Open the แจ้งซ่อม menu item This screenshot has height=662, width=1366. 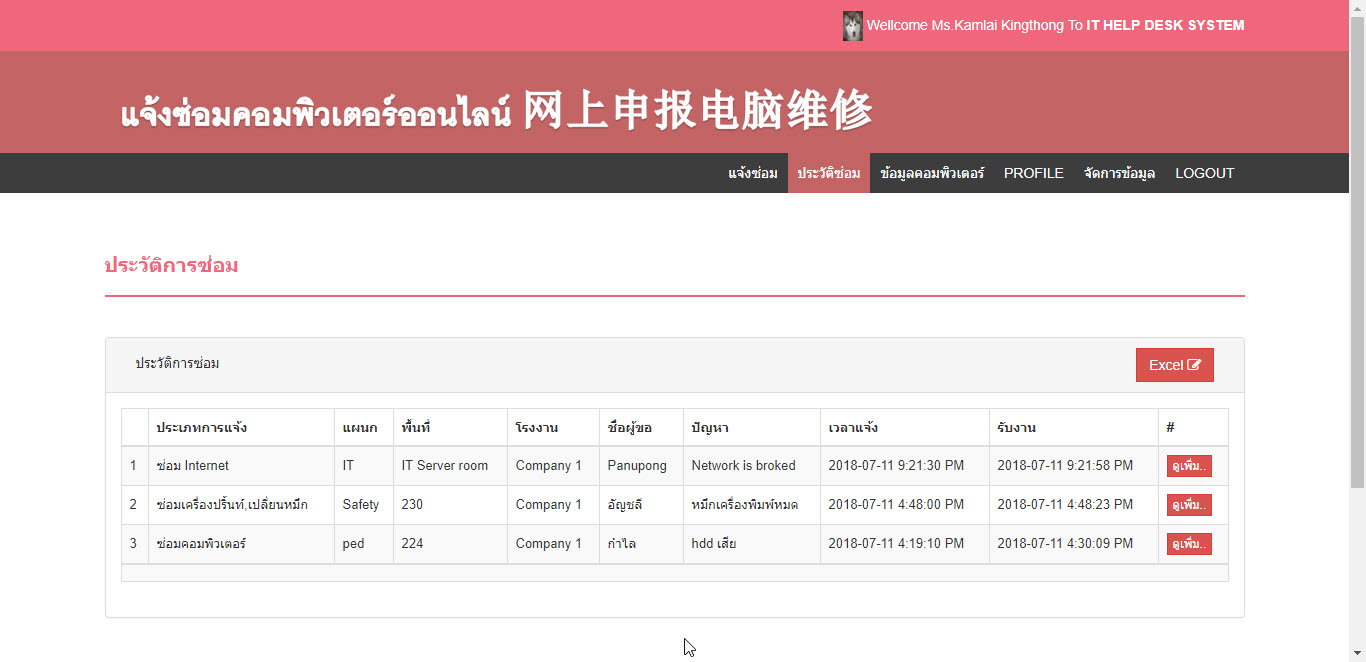[x=753, y=173]
